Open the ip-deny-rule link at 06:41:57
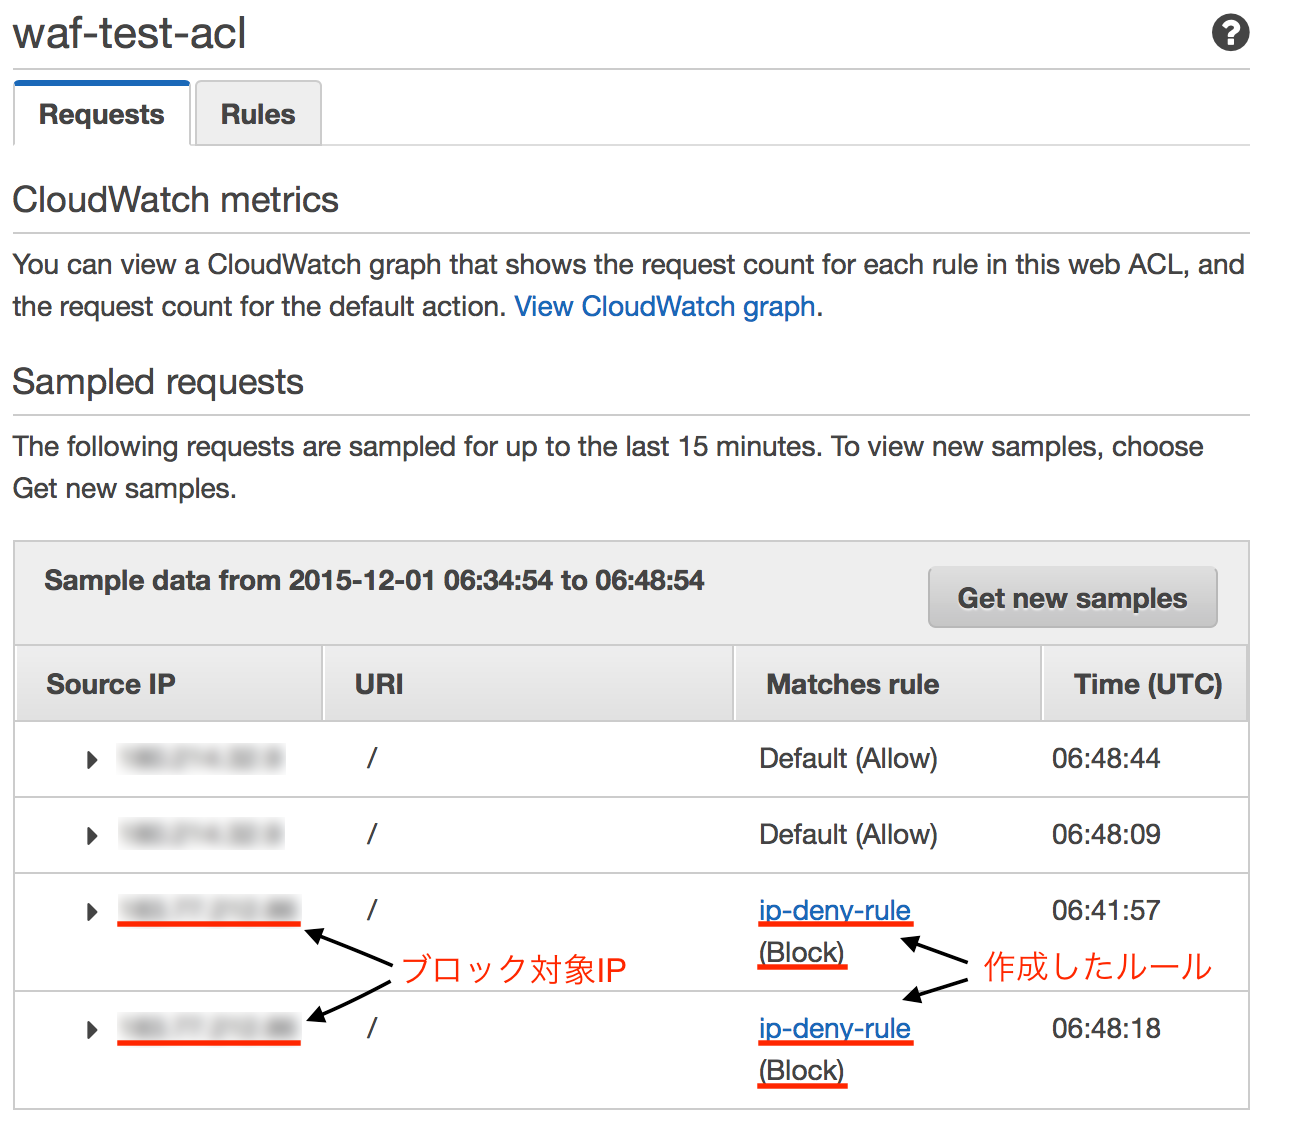The width and height of the screenshot is (1296, 1130). [x=835, y=910]
